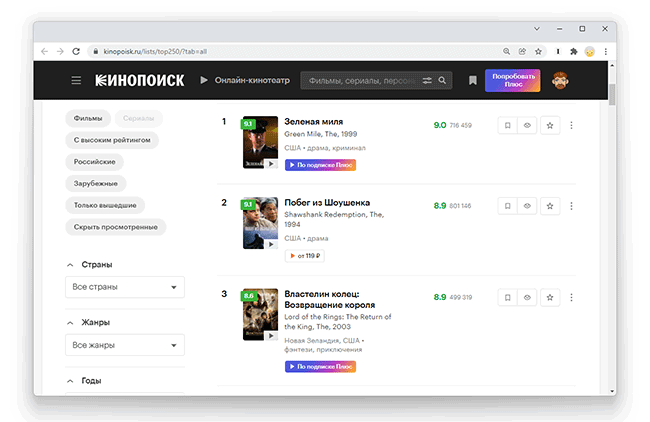Image resolution: width=650 pixels, height=422 pixels.
Task: Open Побег из Шоушенка poster
Action: (260, 223)
